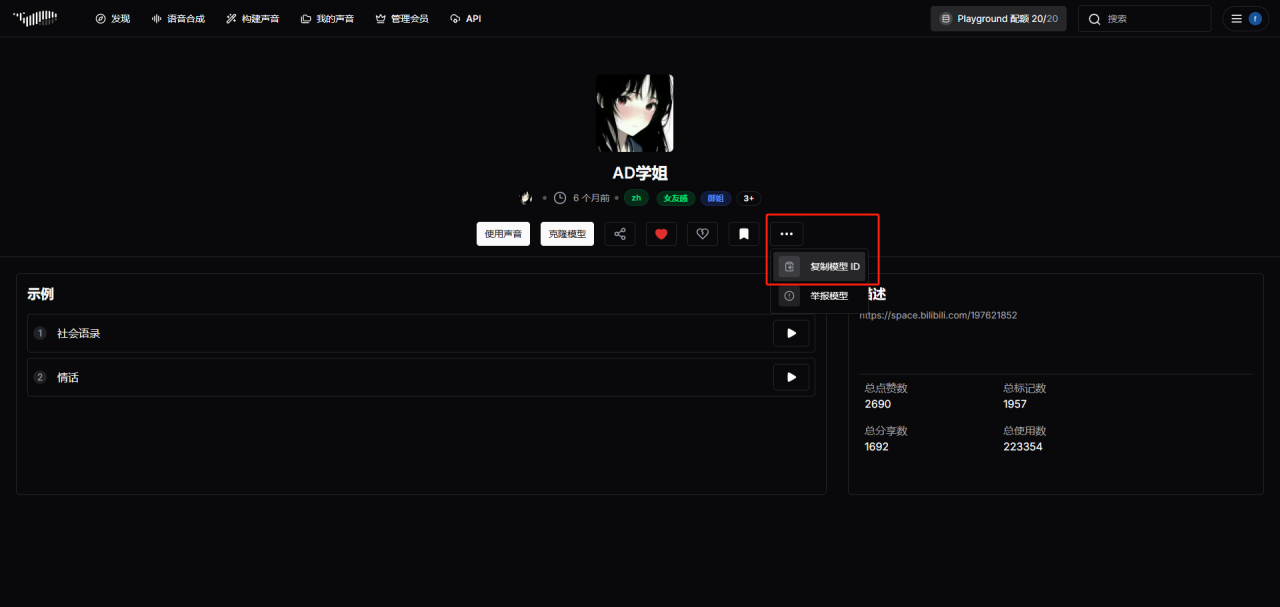Select the 女友感 tag
Viewport: 1280px width, 607px height.
click(x=675, y=198)
